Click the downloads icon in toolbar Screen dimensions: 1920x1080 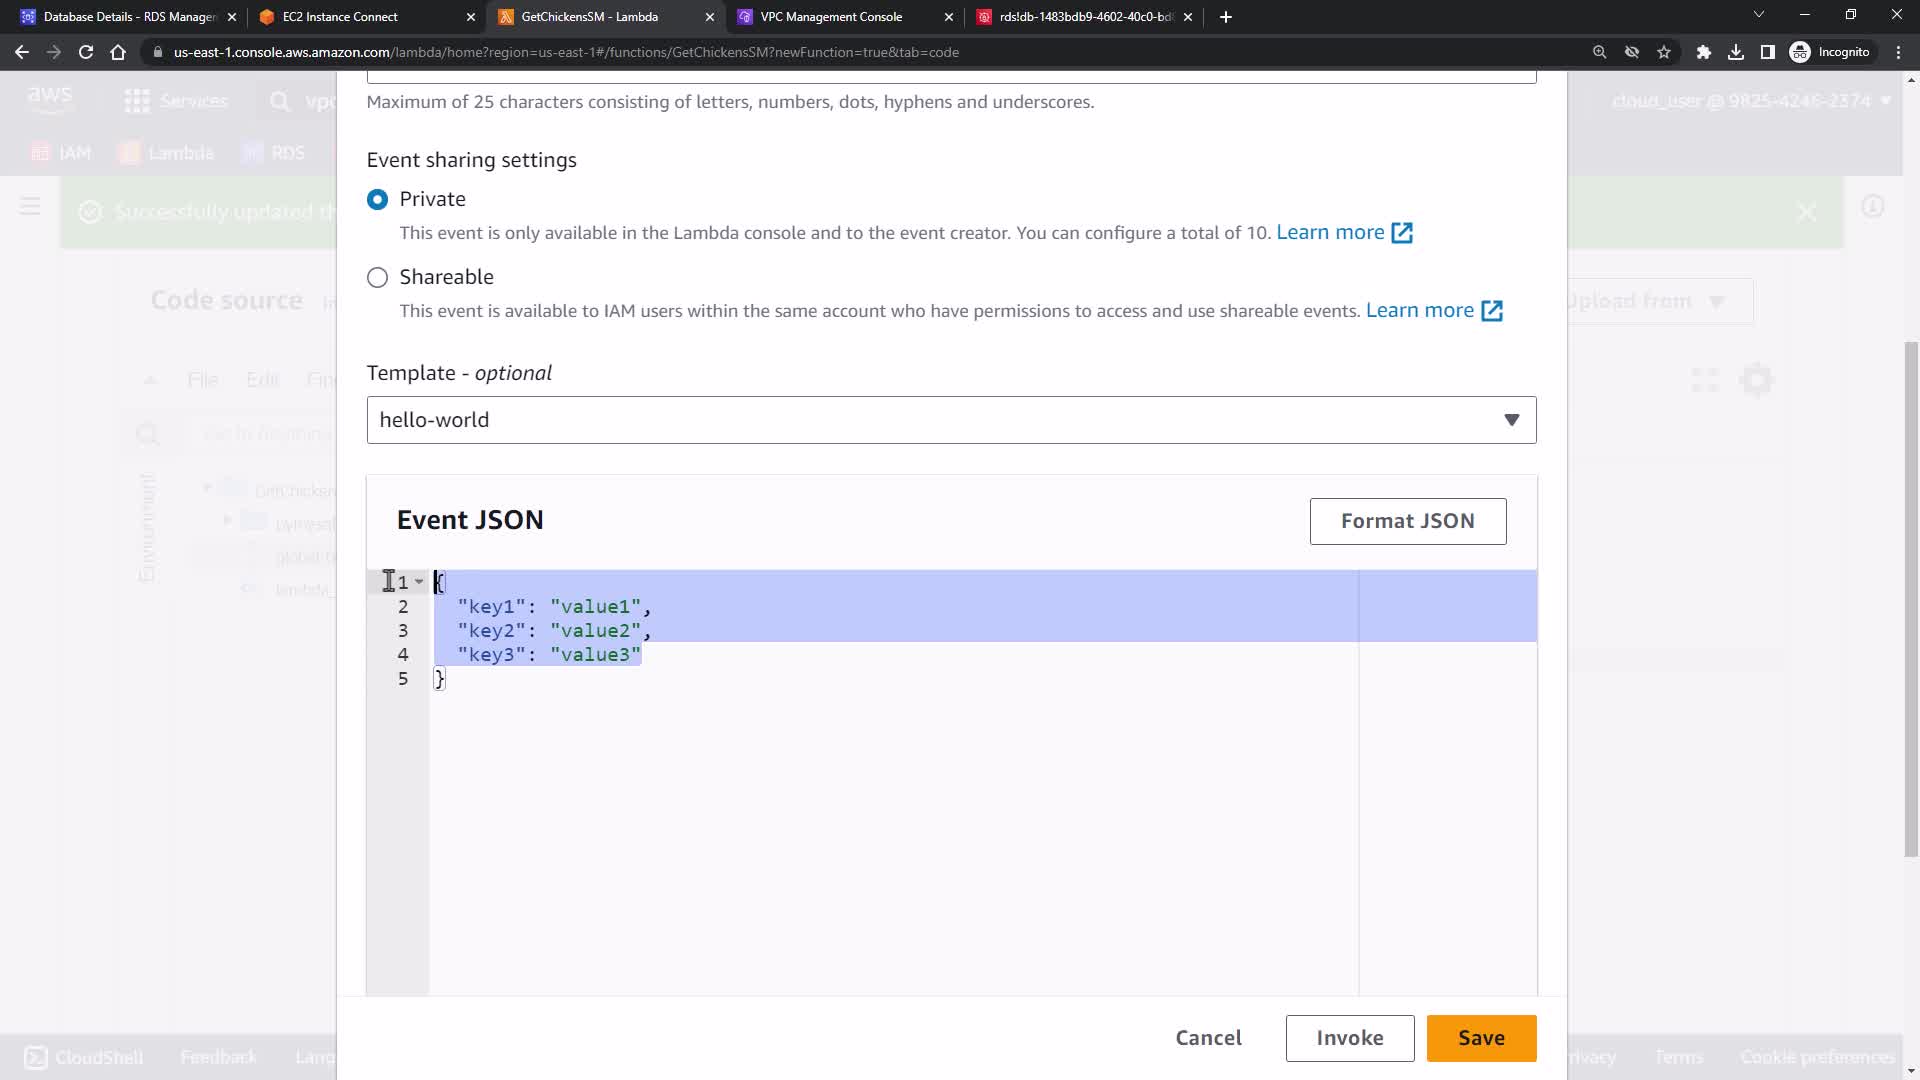[x=1736, y=52]
